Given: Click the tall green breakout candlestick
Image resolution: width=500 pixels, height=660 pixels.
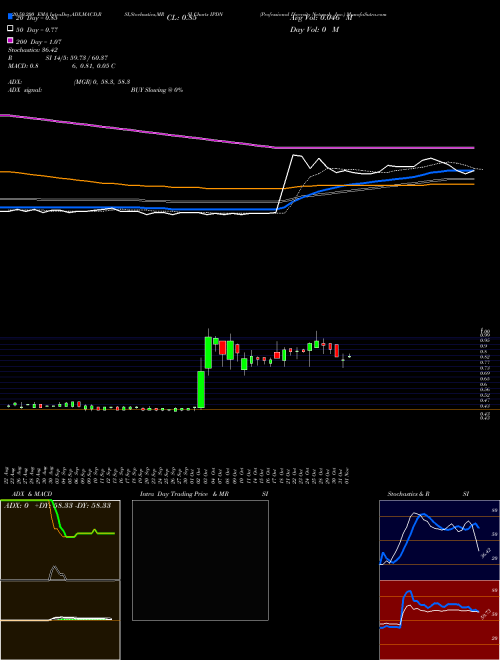Looking at the screenshot, I should point(201,389).
